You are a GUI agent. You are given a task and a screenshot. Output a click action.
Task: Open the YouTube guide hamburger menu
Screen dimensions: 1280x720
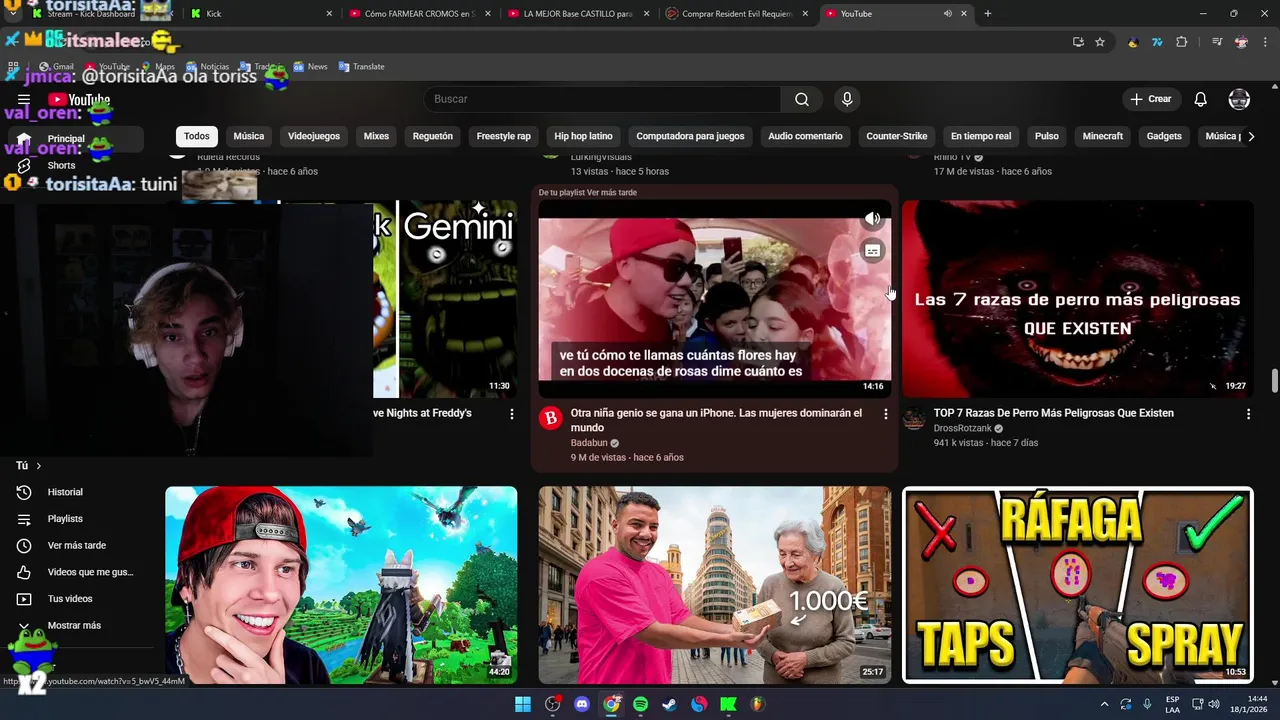coord(24,99)
